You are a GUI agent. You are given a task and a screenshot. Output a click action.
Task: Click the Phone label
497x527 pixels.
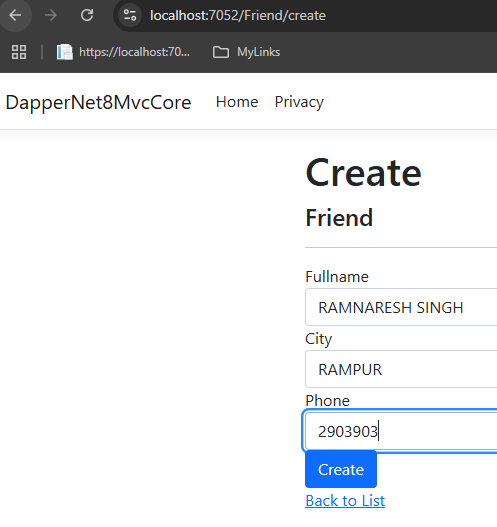(327, 401)
